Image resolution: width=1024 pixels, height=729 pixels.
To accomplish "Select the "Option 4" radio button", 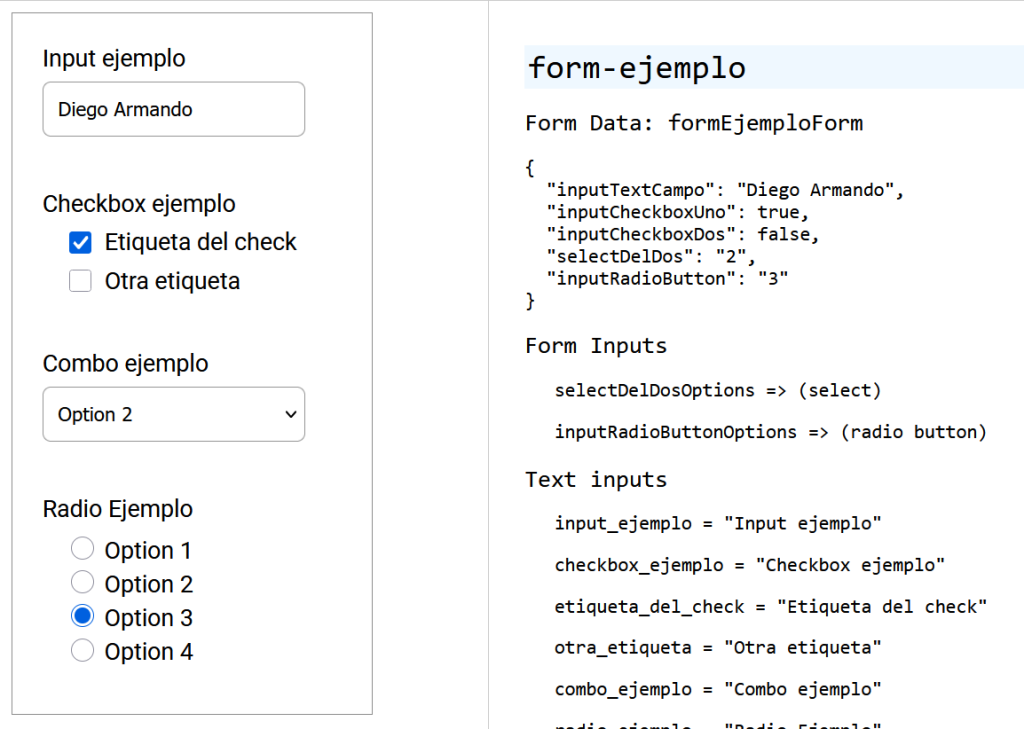I will (83, 650).
